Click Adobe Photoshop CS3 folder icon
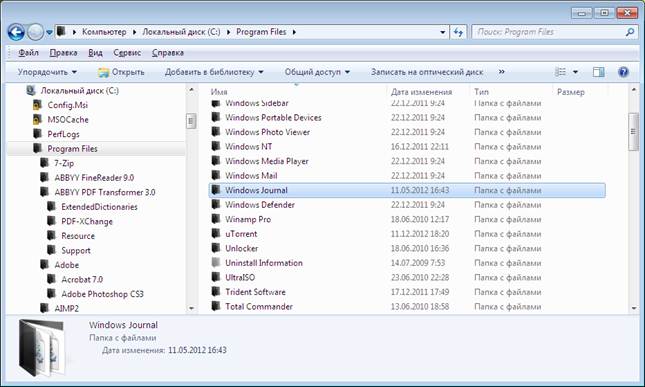This screenshot has width=645, height=387. (x=51, y=294)
